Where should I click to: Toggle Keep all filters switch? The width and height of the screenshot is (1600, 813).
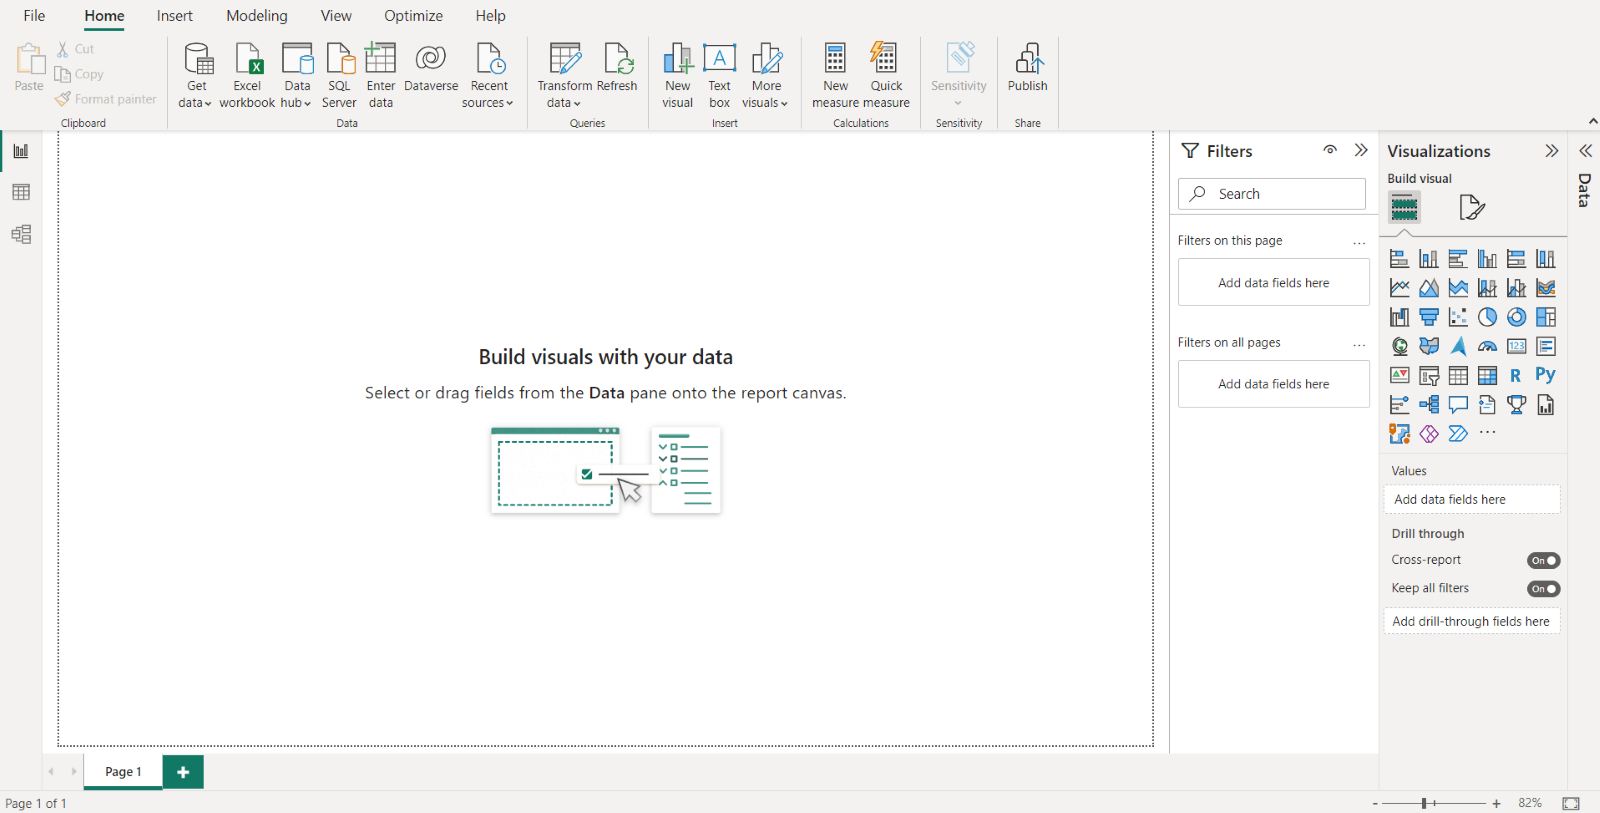click(1544, 589)
